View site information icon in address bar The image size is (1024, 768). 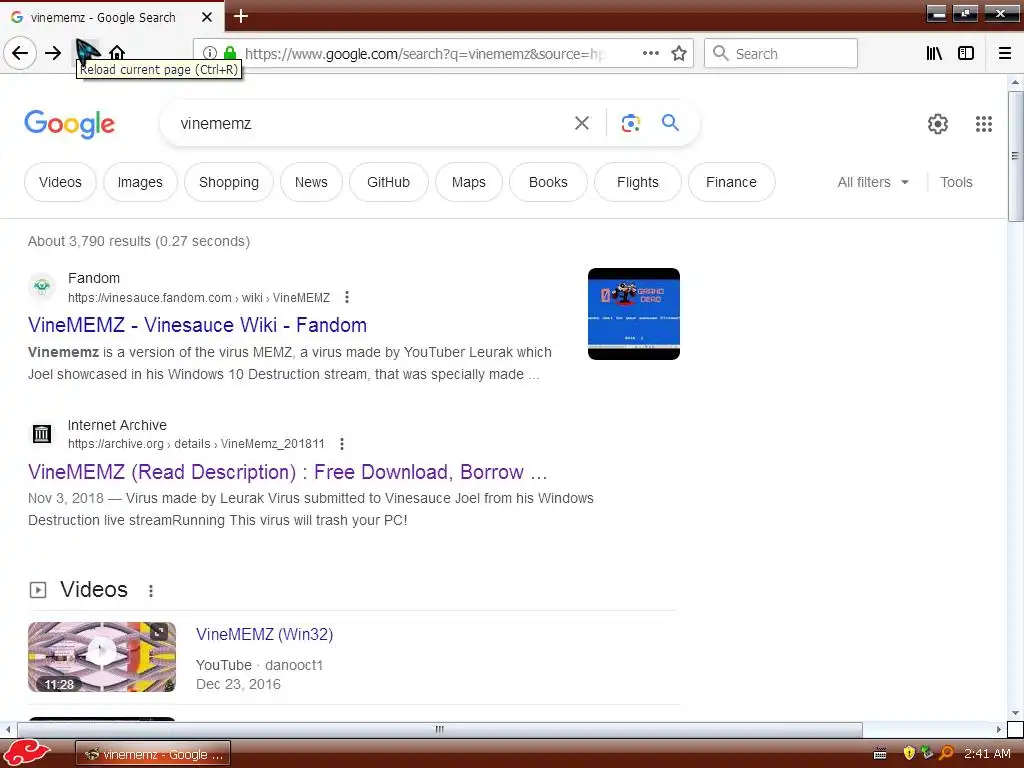point(210,53)
